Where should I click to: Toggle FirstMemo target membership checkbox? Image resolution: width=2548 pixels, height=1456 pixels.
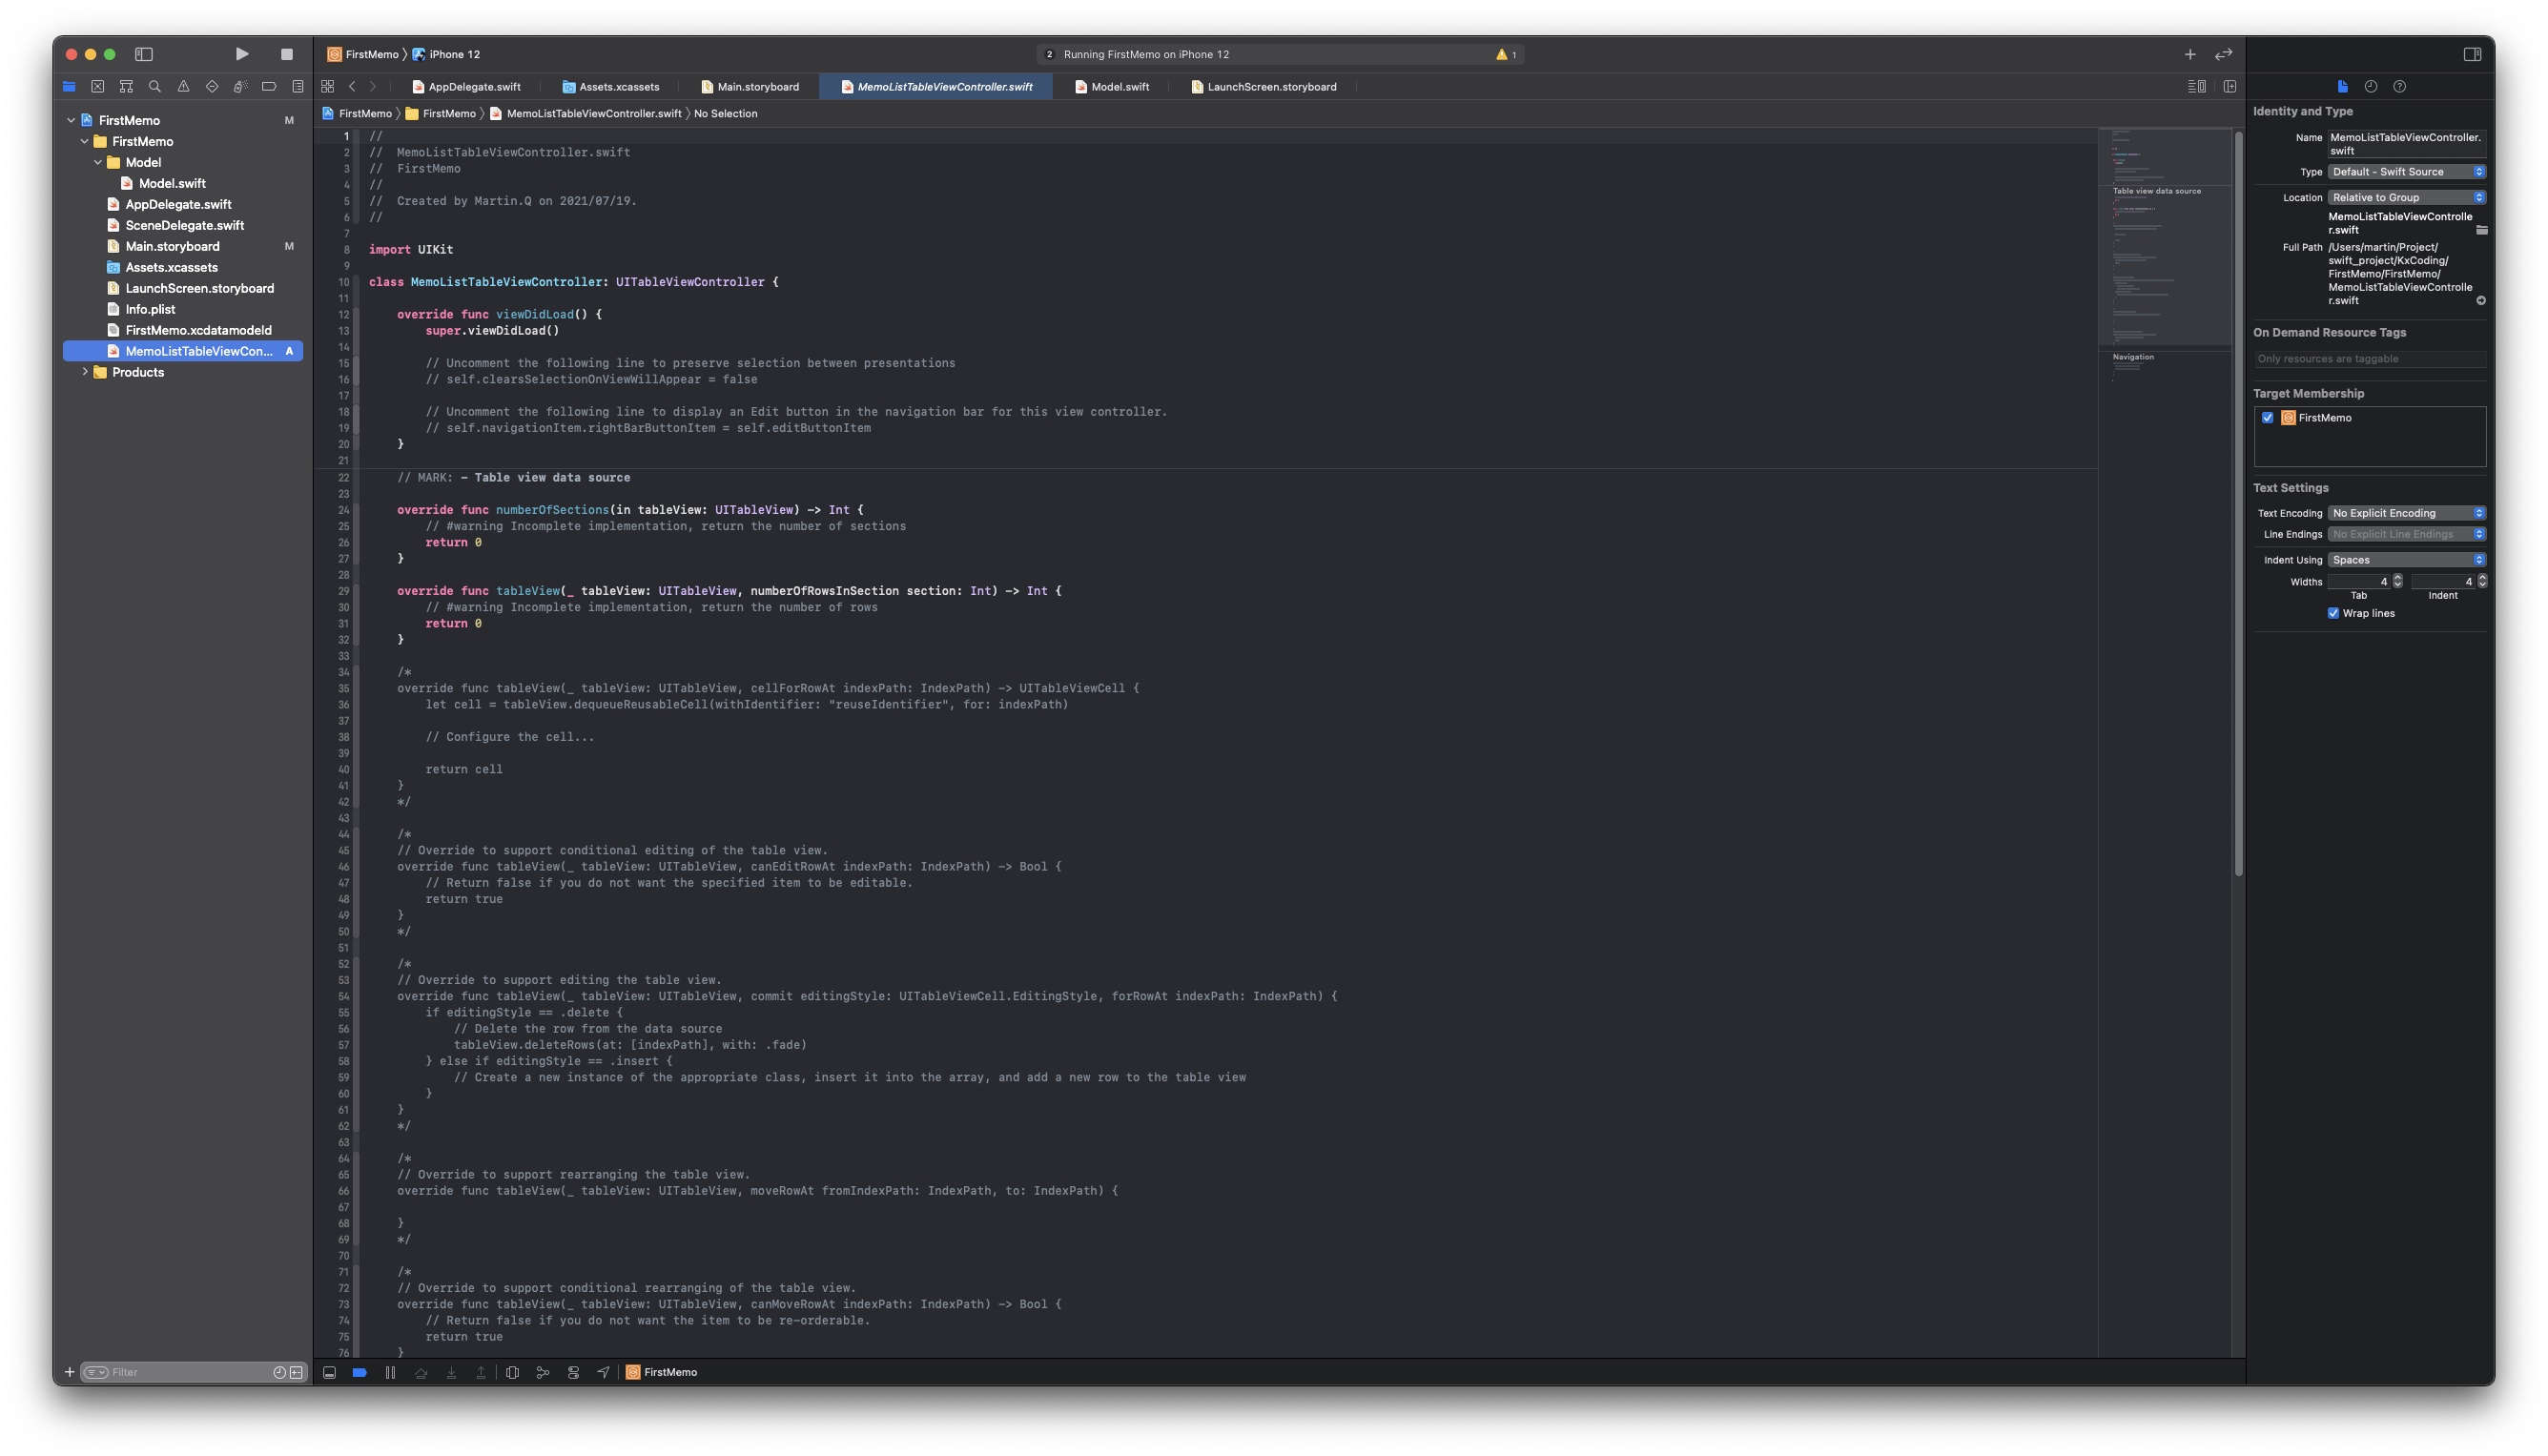(x=2267, y=418)
